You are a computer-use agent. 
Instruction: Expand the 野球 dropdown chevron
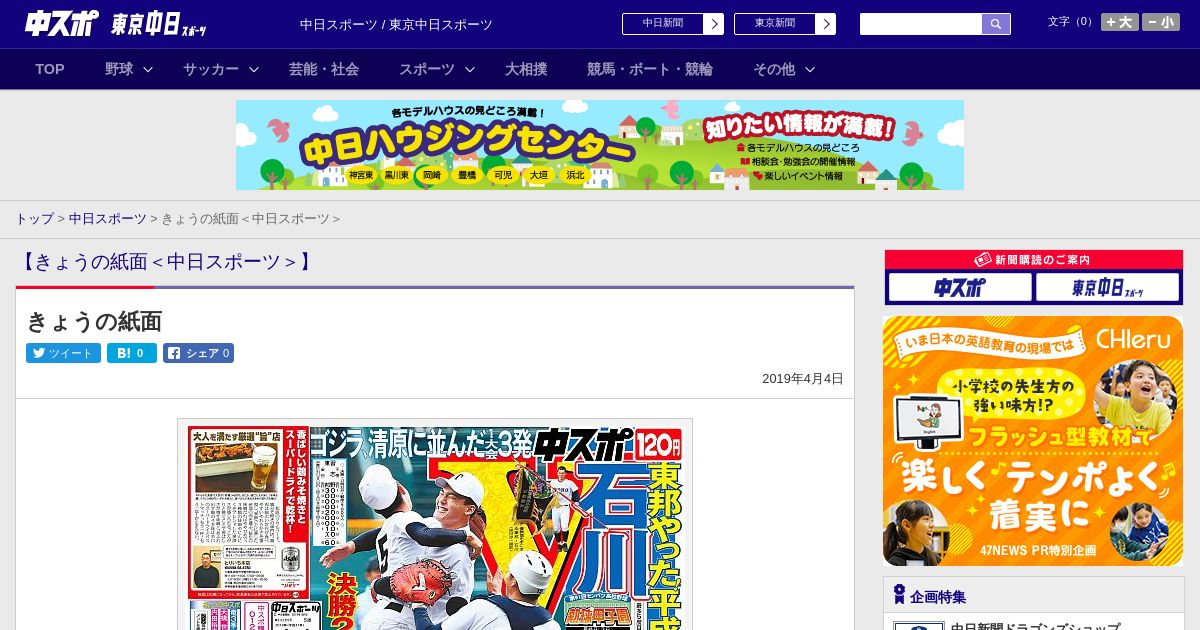[148, 69]
